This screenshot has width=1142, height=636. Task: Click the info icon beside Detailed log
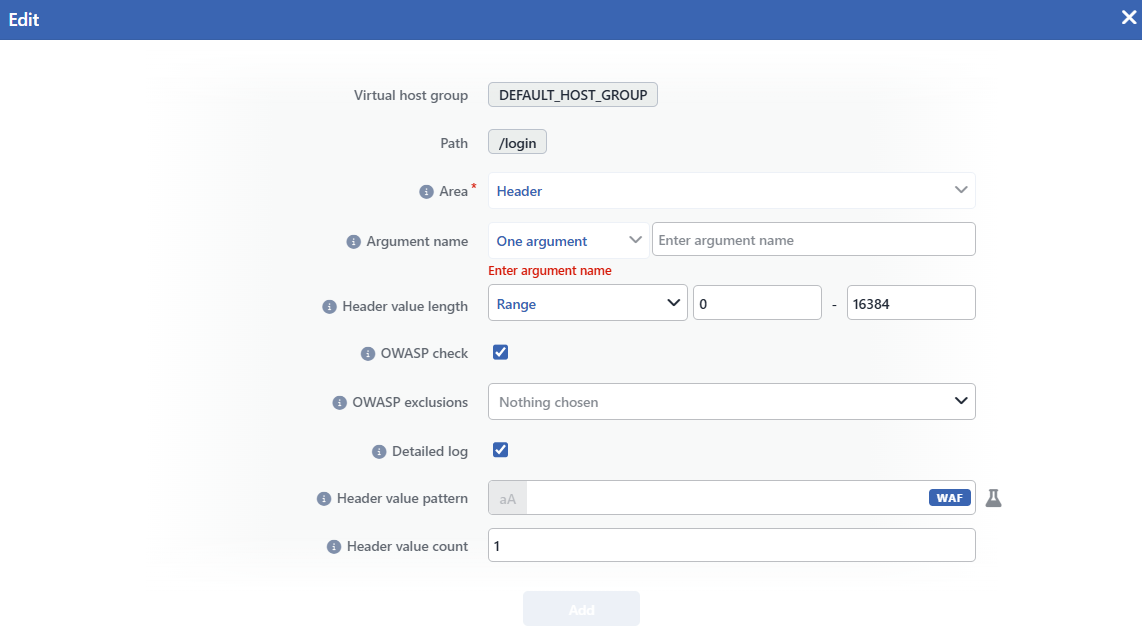tap(379, 452)
